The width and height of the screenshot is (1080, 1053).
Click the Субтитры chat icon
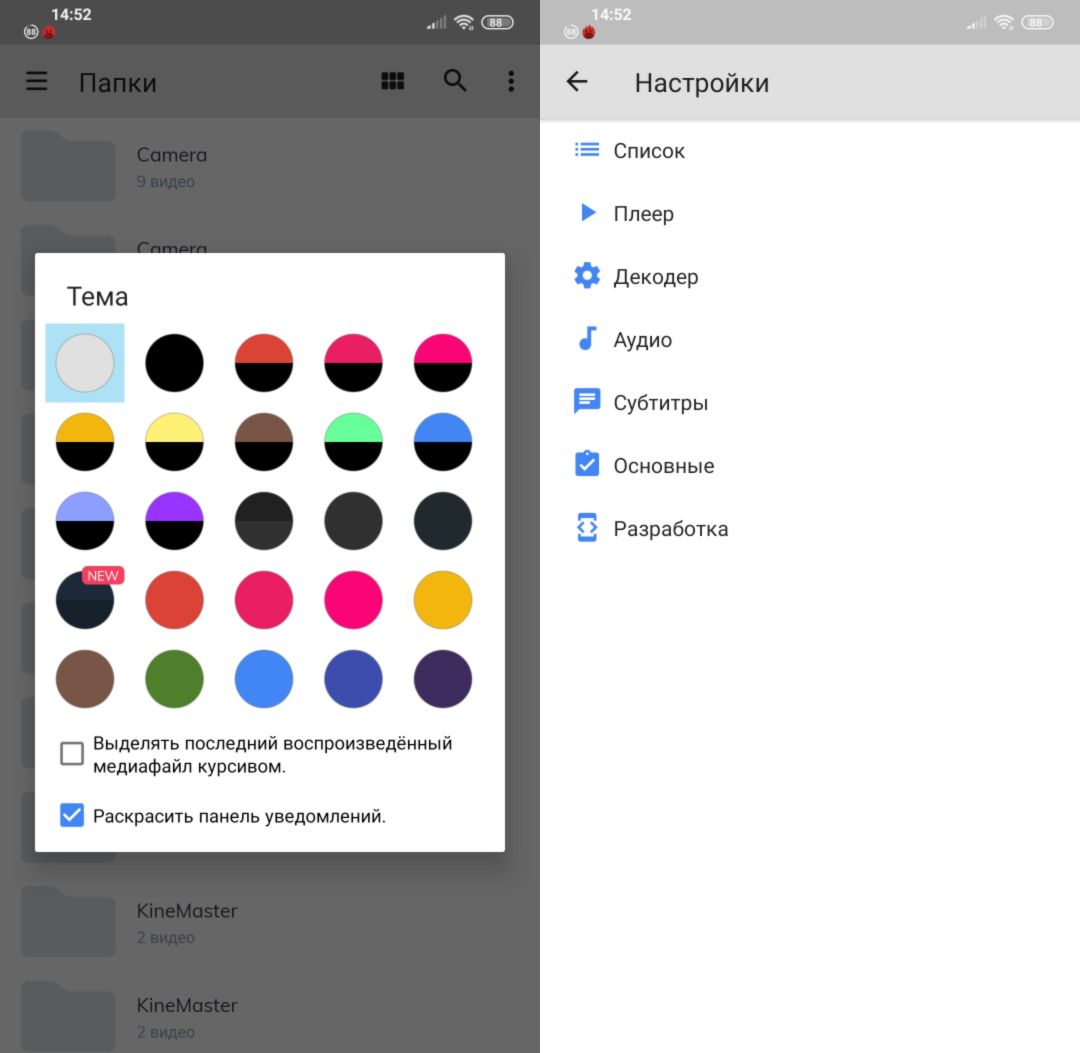587,402
